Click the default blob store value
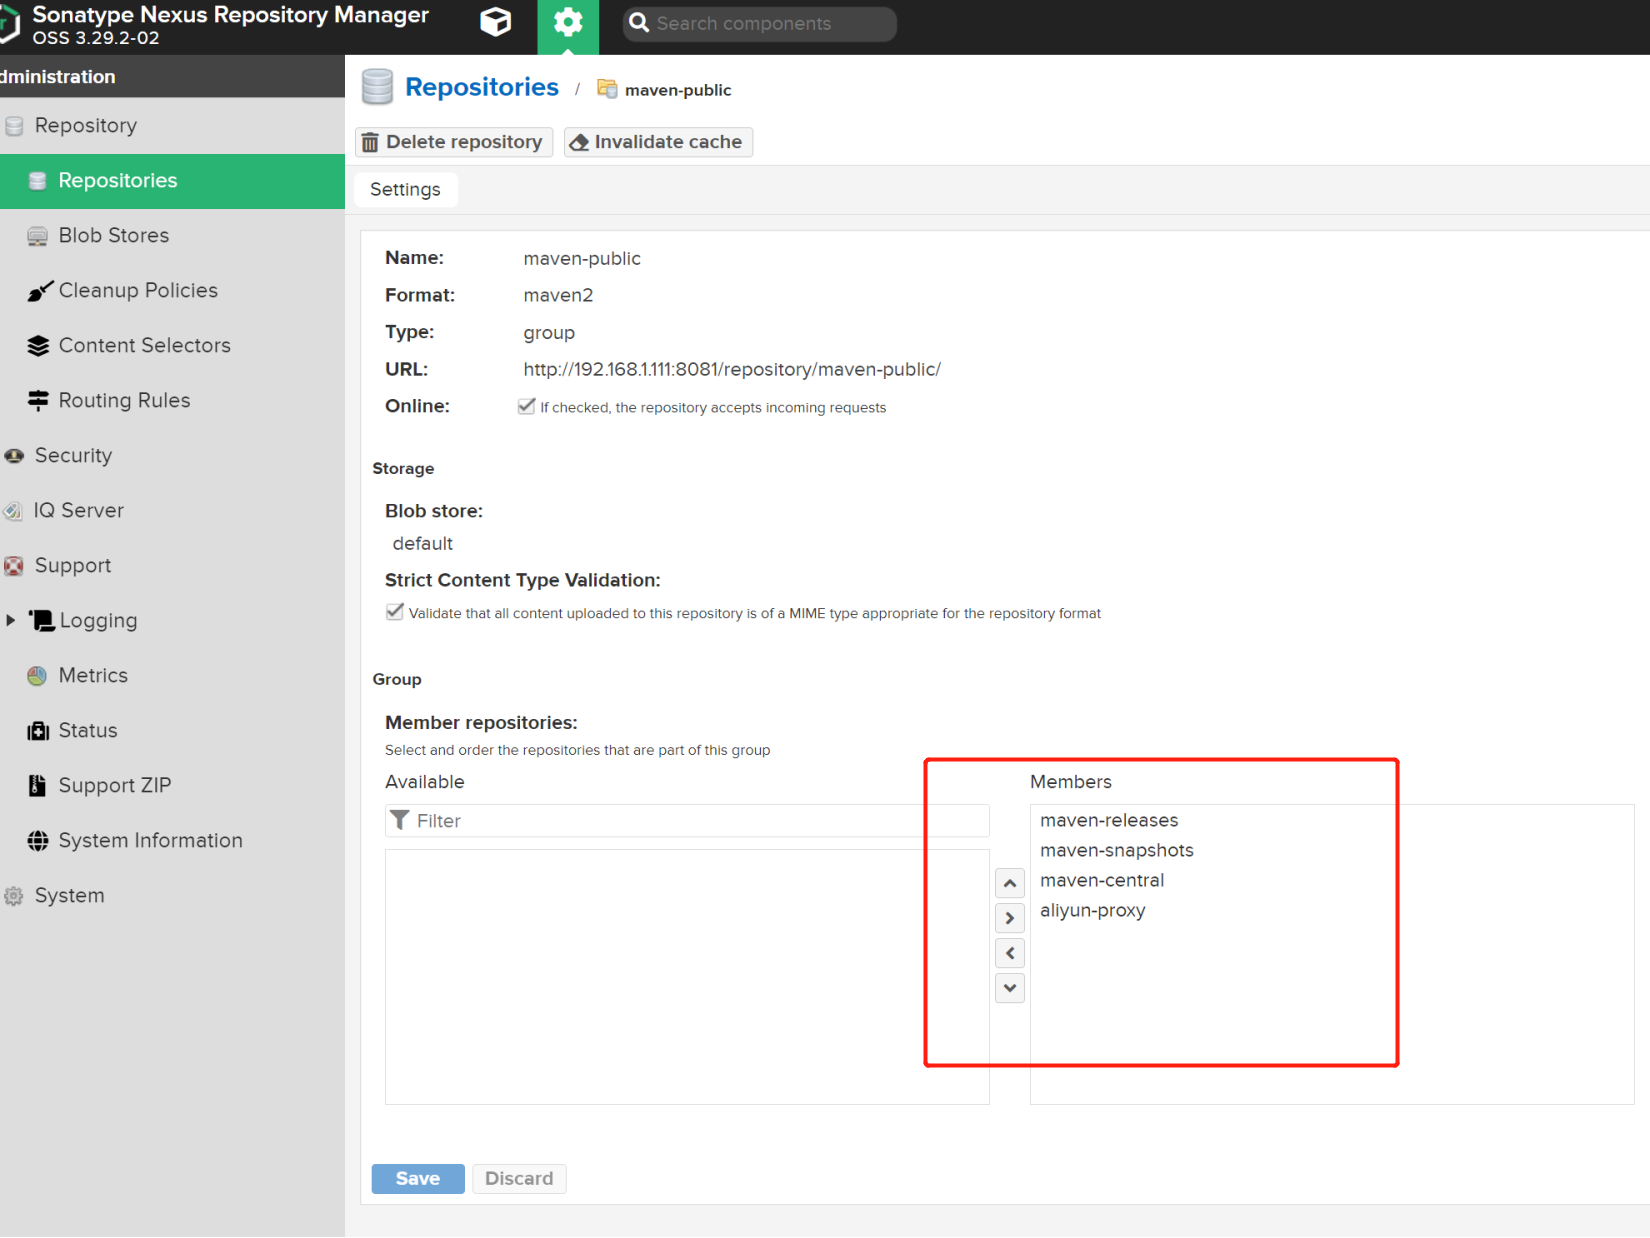This screenshot has width=1650, height=1238. pos(422,544)
